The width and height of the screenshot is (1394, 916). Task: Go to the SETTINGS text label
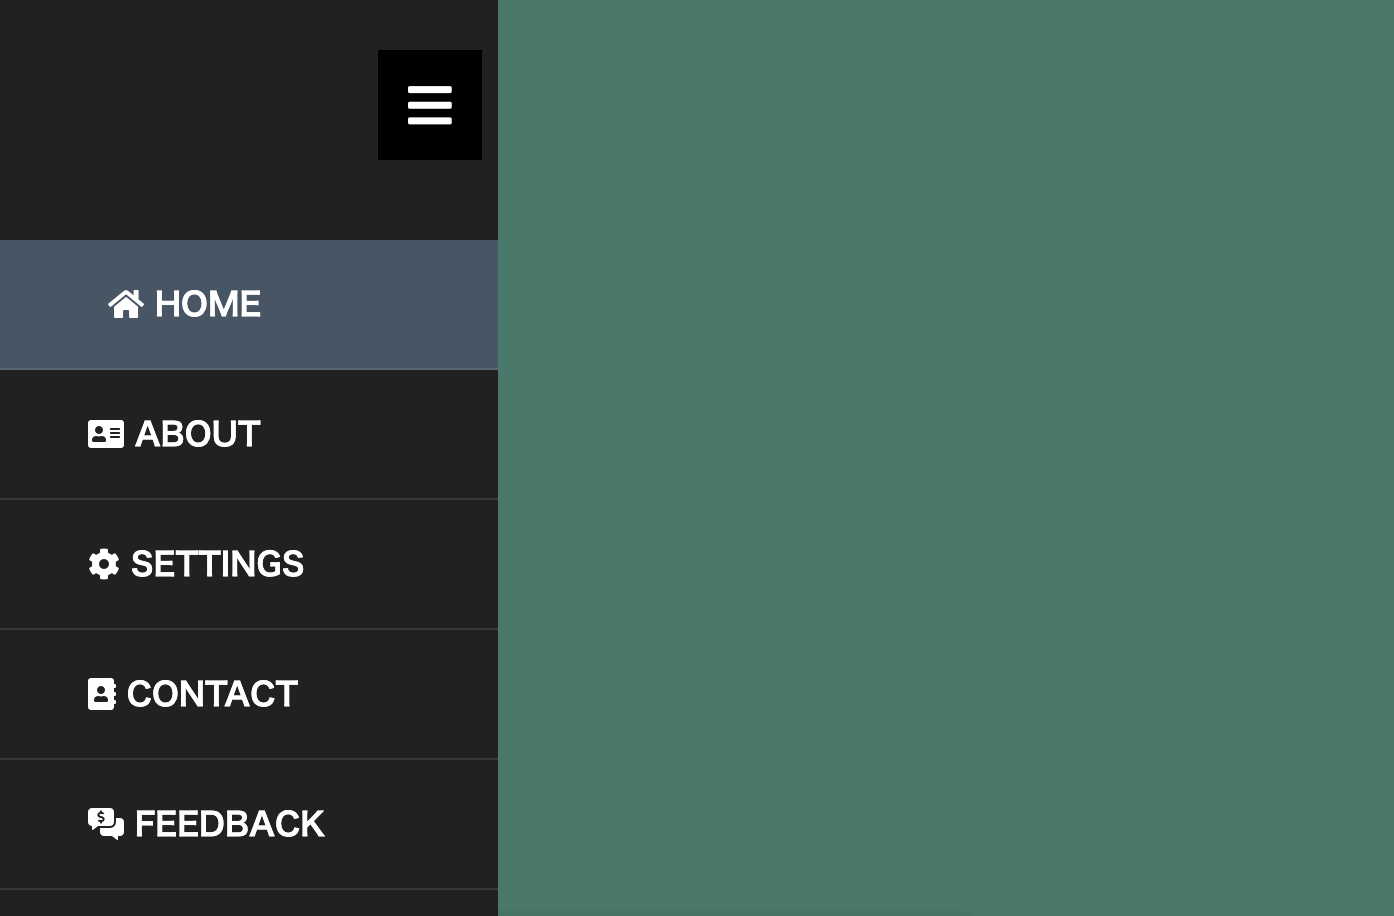[217, 564]
